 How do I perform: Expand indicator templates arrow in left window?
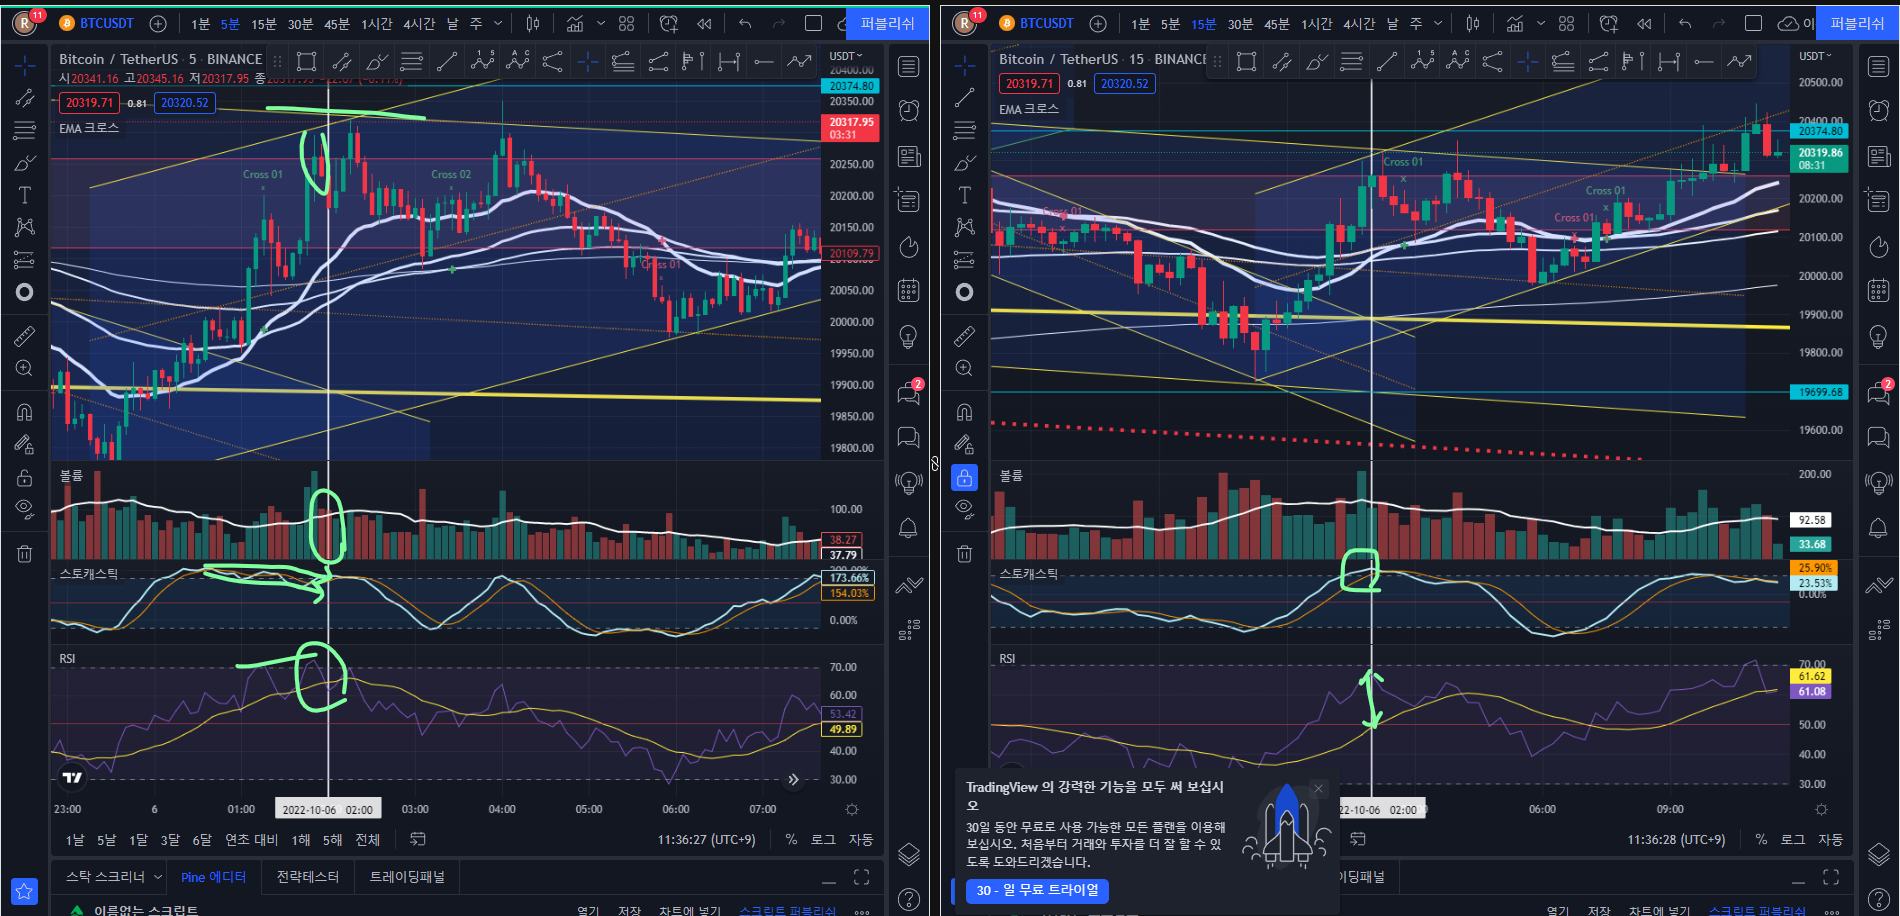click(x=600, y=23)
